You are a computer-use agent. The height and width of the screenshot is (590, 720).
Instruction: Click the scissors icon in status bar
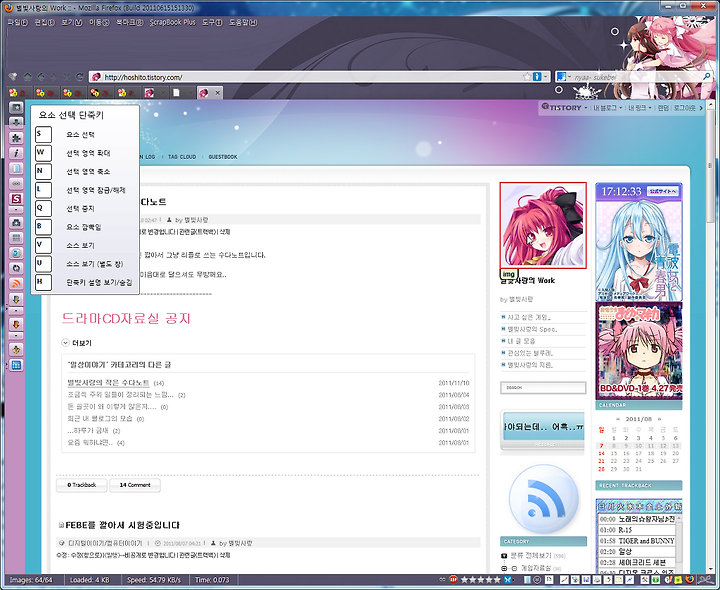(x=704, y=579)
